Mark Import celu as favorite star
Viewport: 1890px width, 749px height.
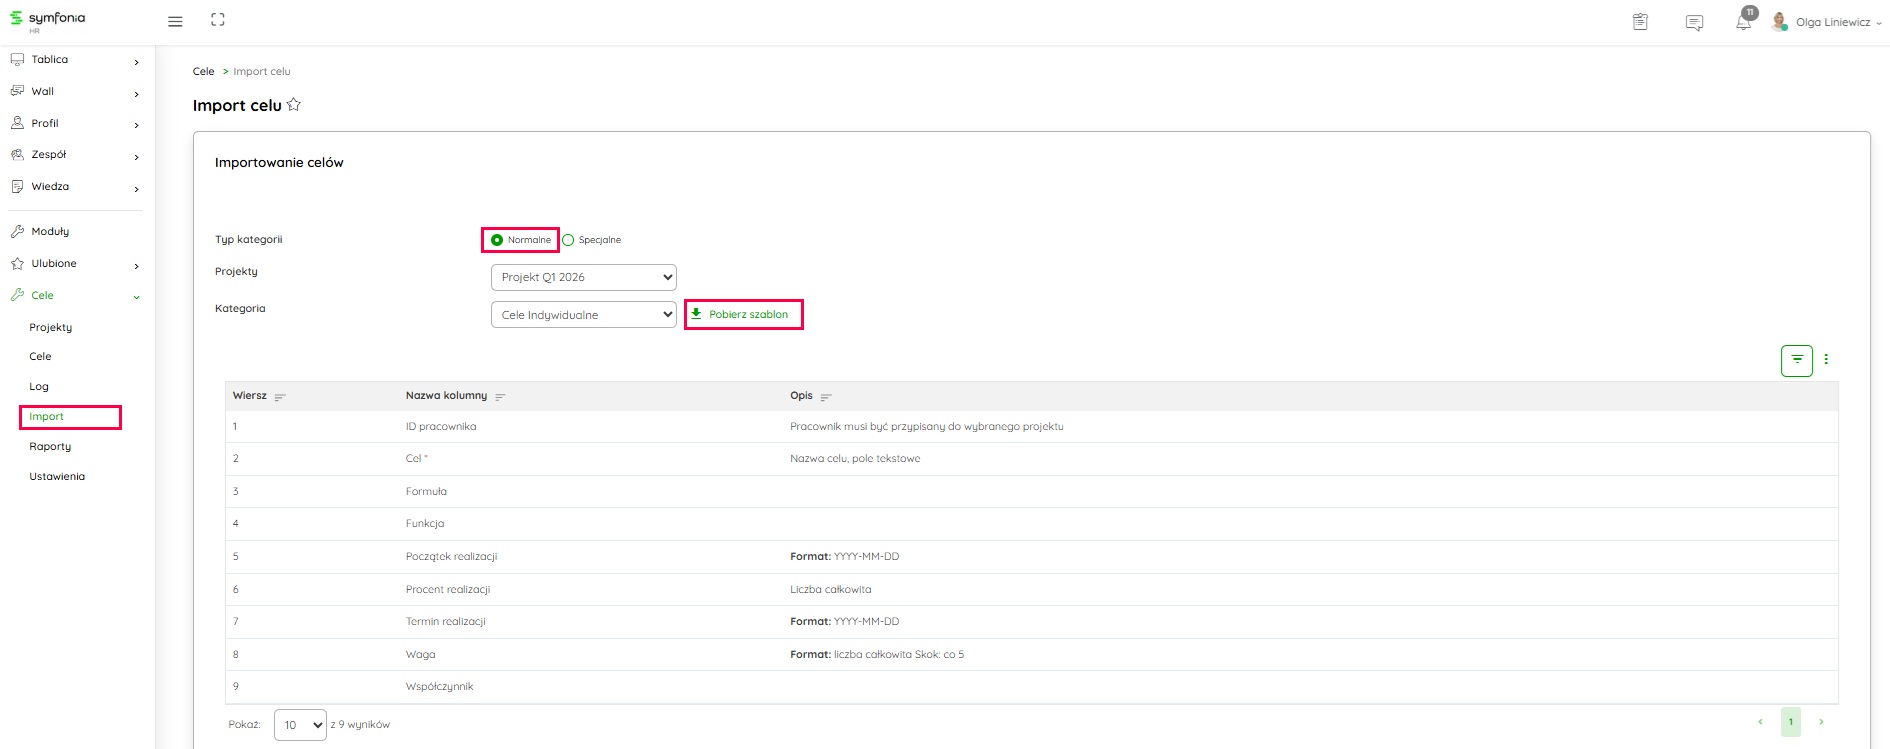coord(294,105)
